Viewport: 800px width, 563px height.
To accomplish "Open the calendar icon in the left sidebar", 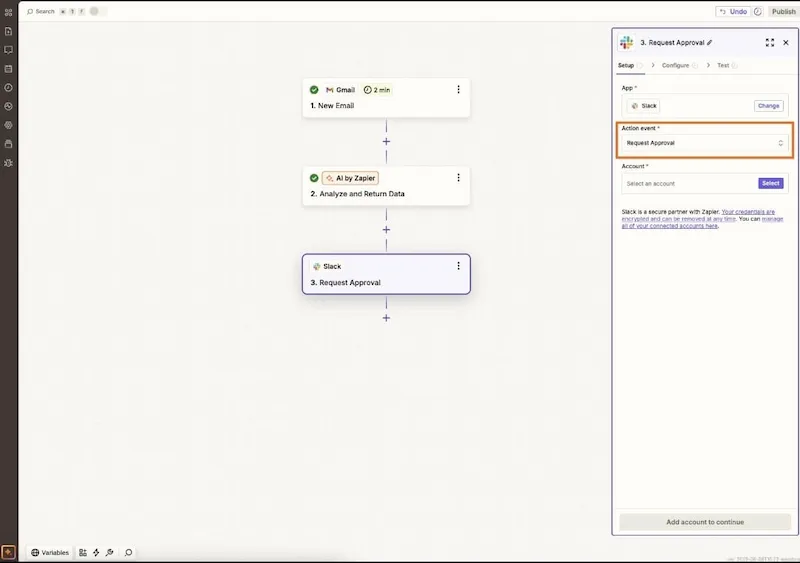I will tap(8, 69).
